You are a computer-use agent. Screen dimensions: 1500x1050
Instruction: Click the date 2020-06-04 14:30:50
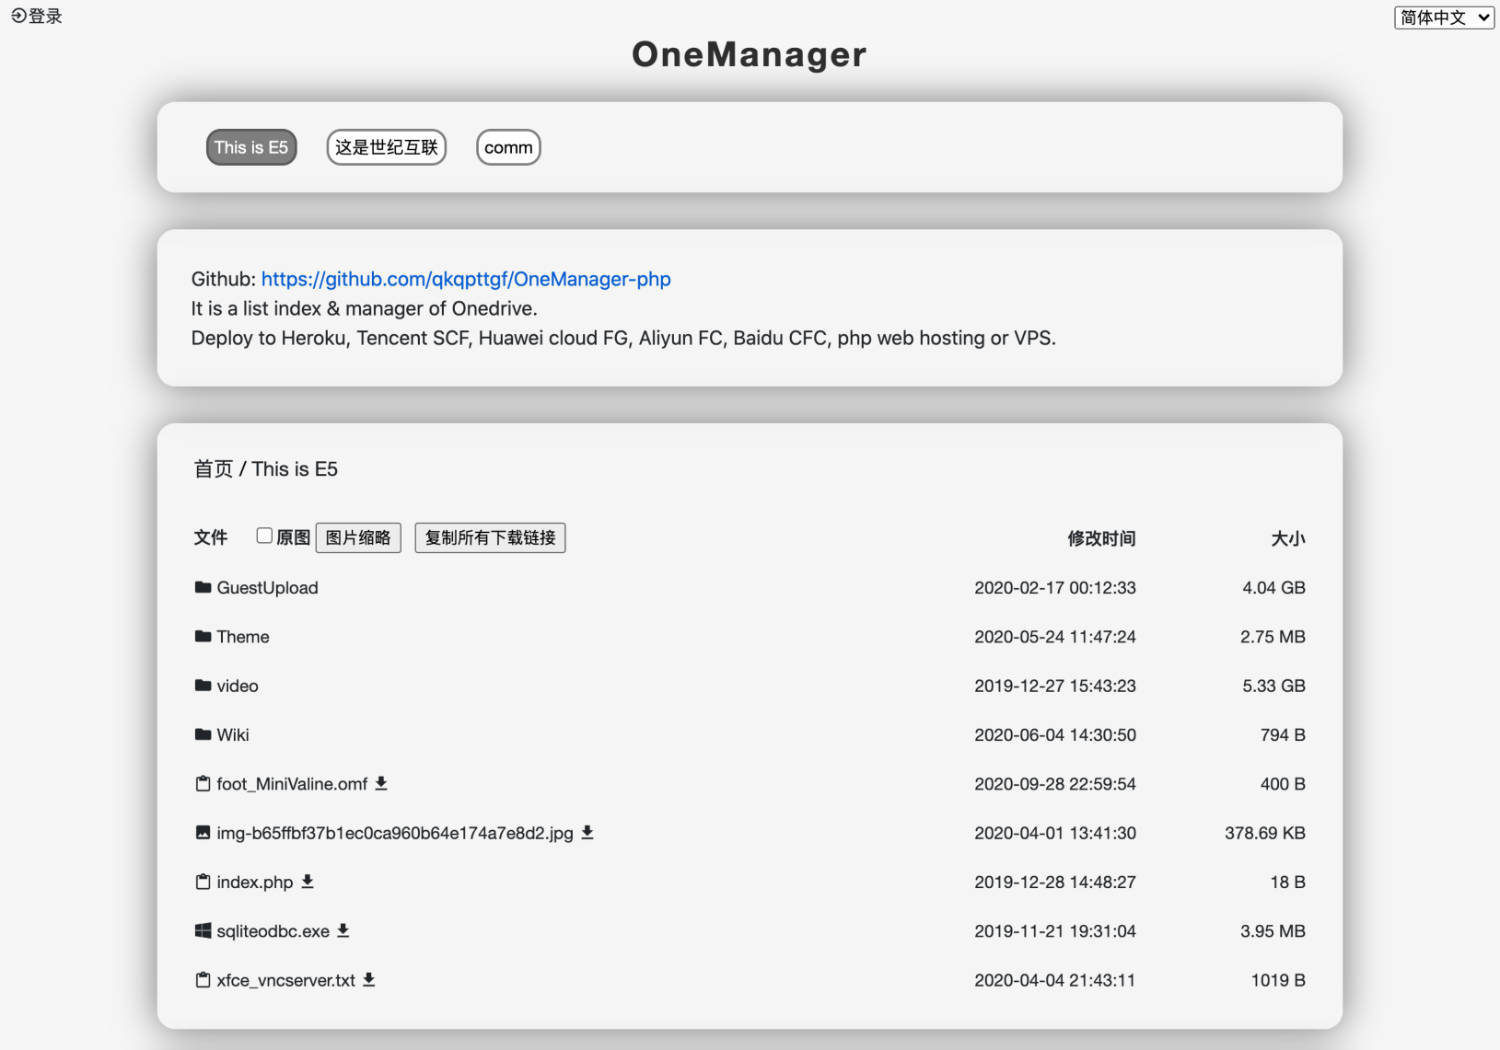pos(1055,735)
